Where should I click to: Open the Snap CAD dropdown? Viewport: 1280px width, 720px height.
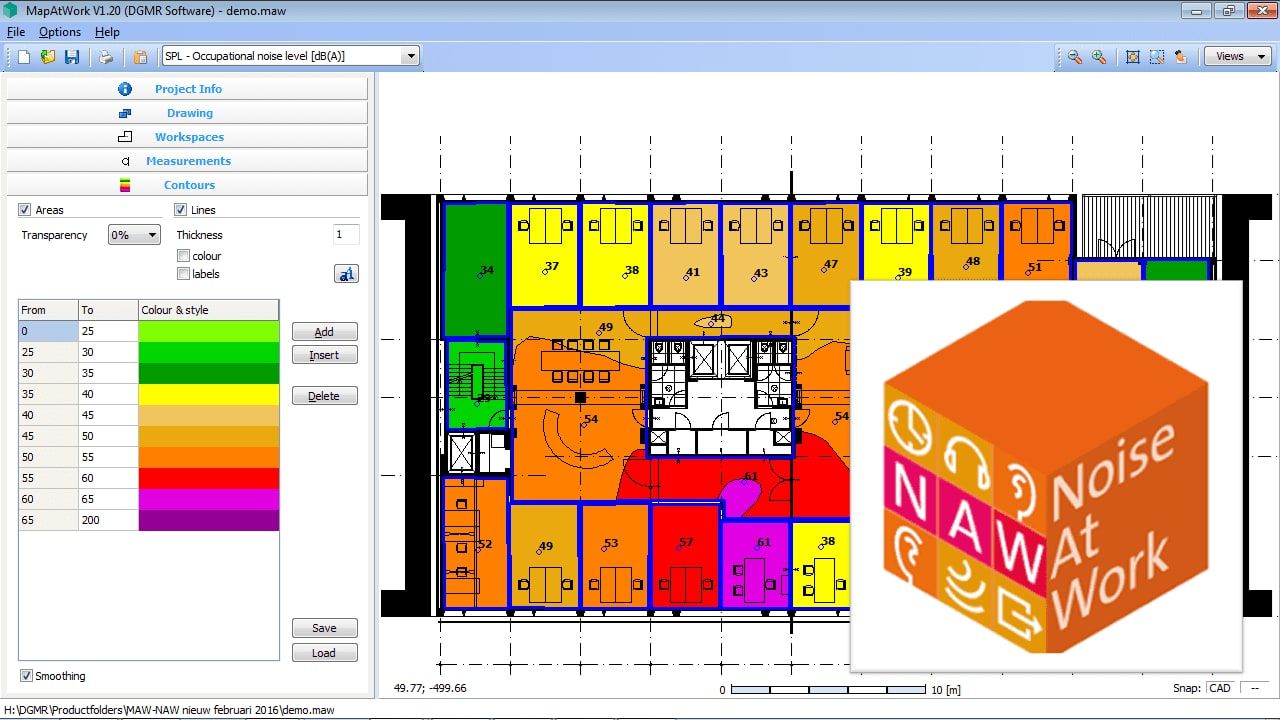coord(1220,688)
